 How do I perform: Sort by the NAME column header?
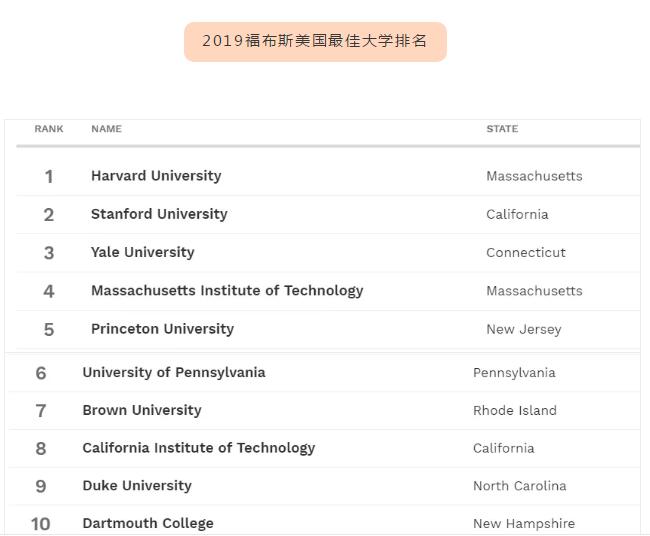106,129
